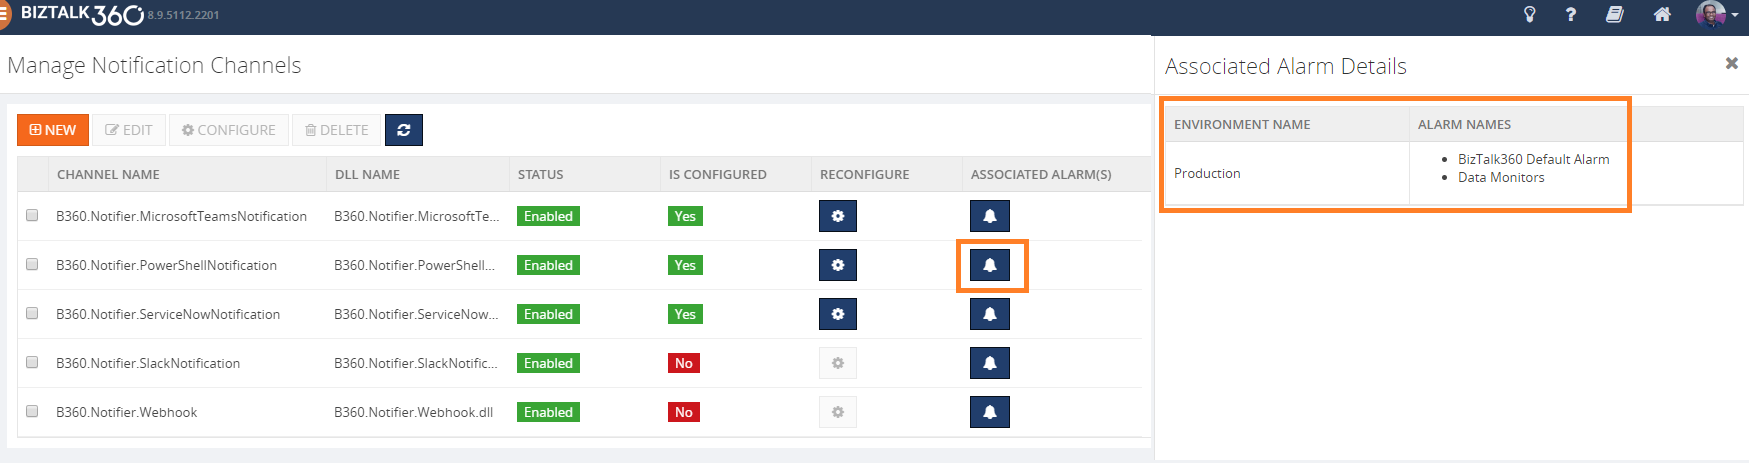Click B360.Notifier.ServiceNowNotification channel name
The height and width of the screenshot is (463, 1749).
168,314
